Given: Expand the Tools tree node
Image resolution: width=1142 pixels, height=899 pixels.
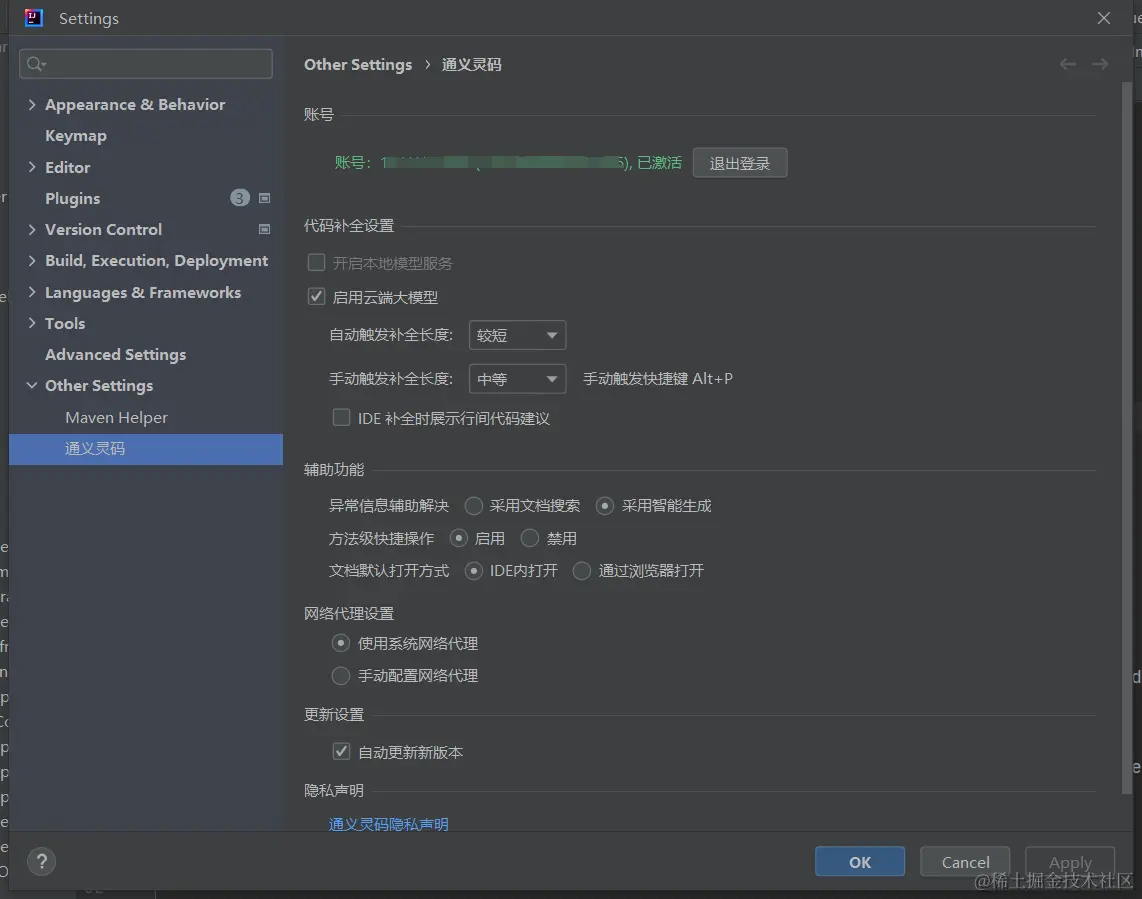Looking at the screenshot, I should (31, 323).
